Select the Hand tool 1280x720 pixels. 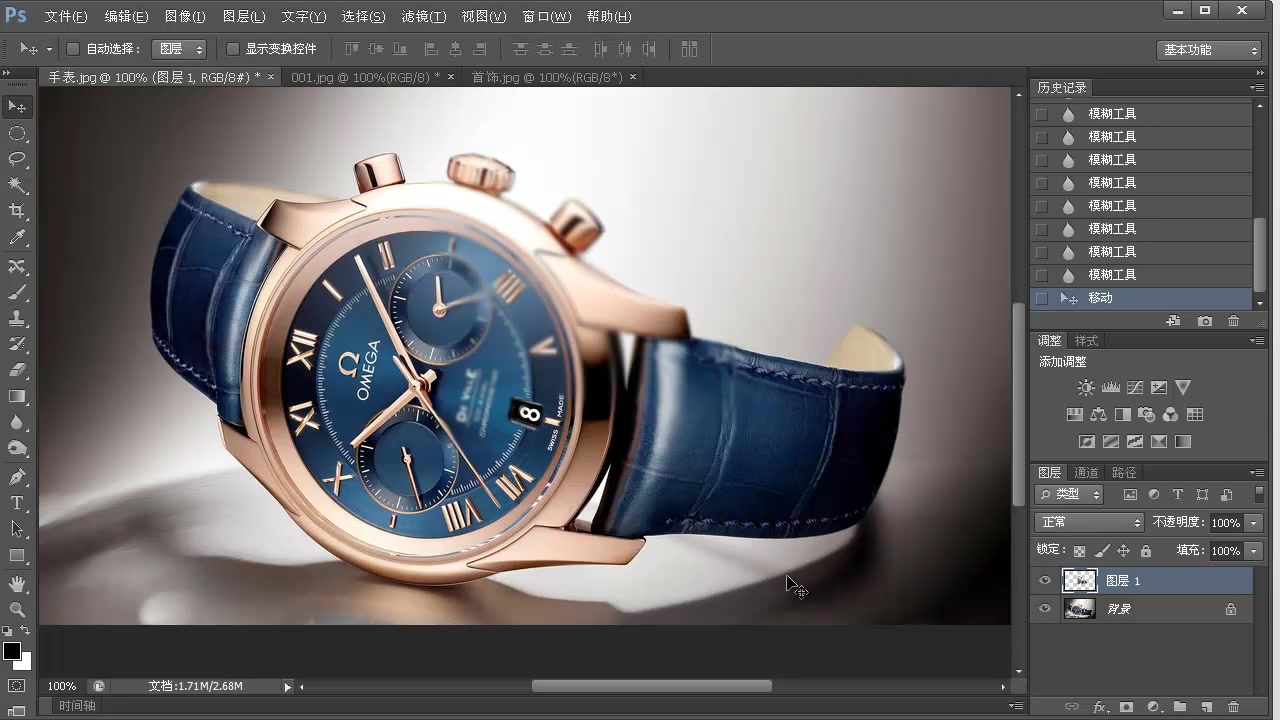point(17,583)
